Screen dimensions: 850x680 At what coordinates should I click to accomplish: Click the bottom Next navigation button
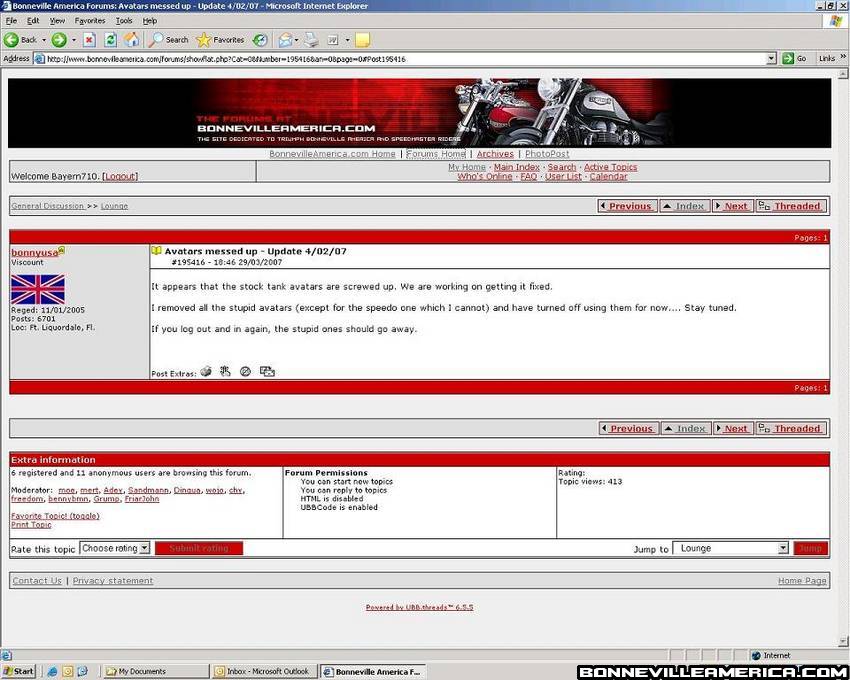pos(734,428)
